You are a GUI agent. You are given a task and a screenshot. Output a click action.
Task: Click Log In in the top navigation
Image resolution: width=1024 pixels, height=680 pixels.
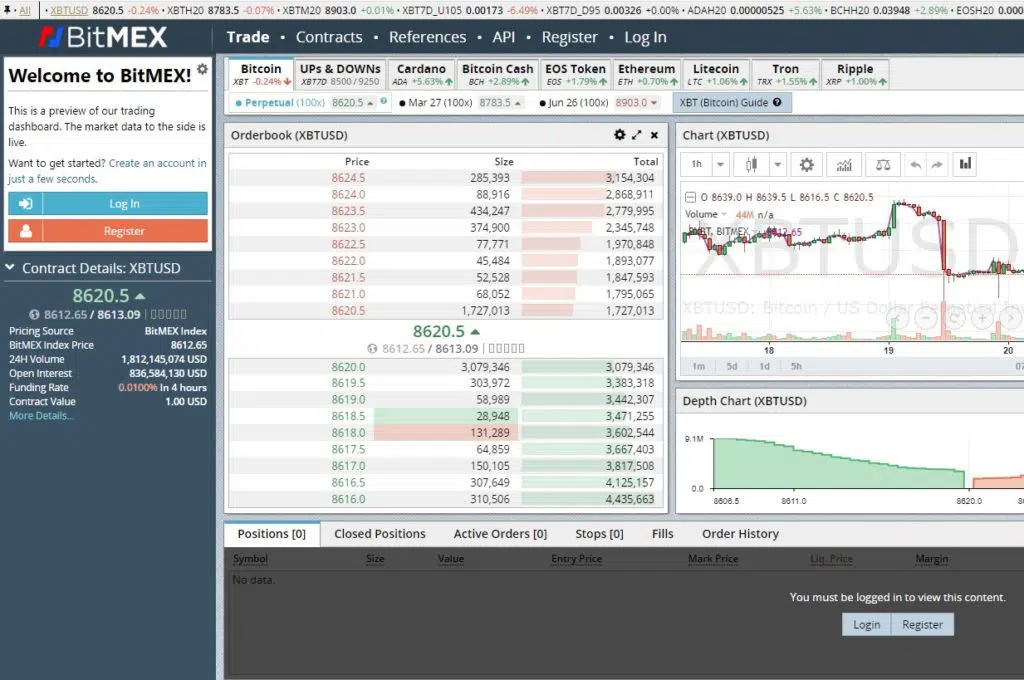click(645, 37)
